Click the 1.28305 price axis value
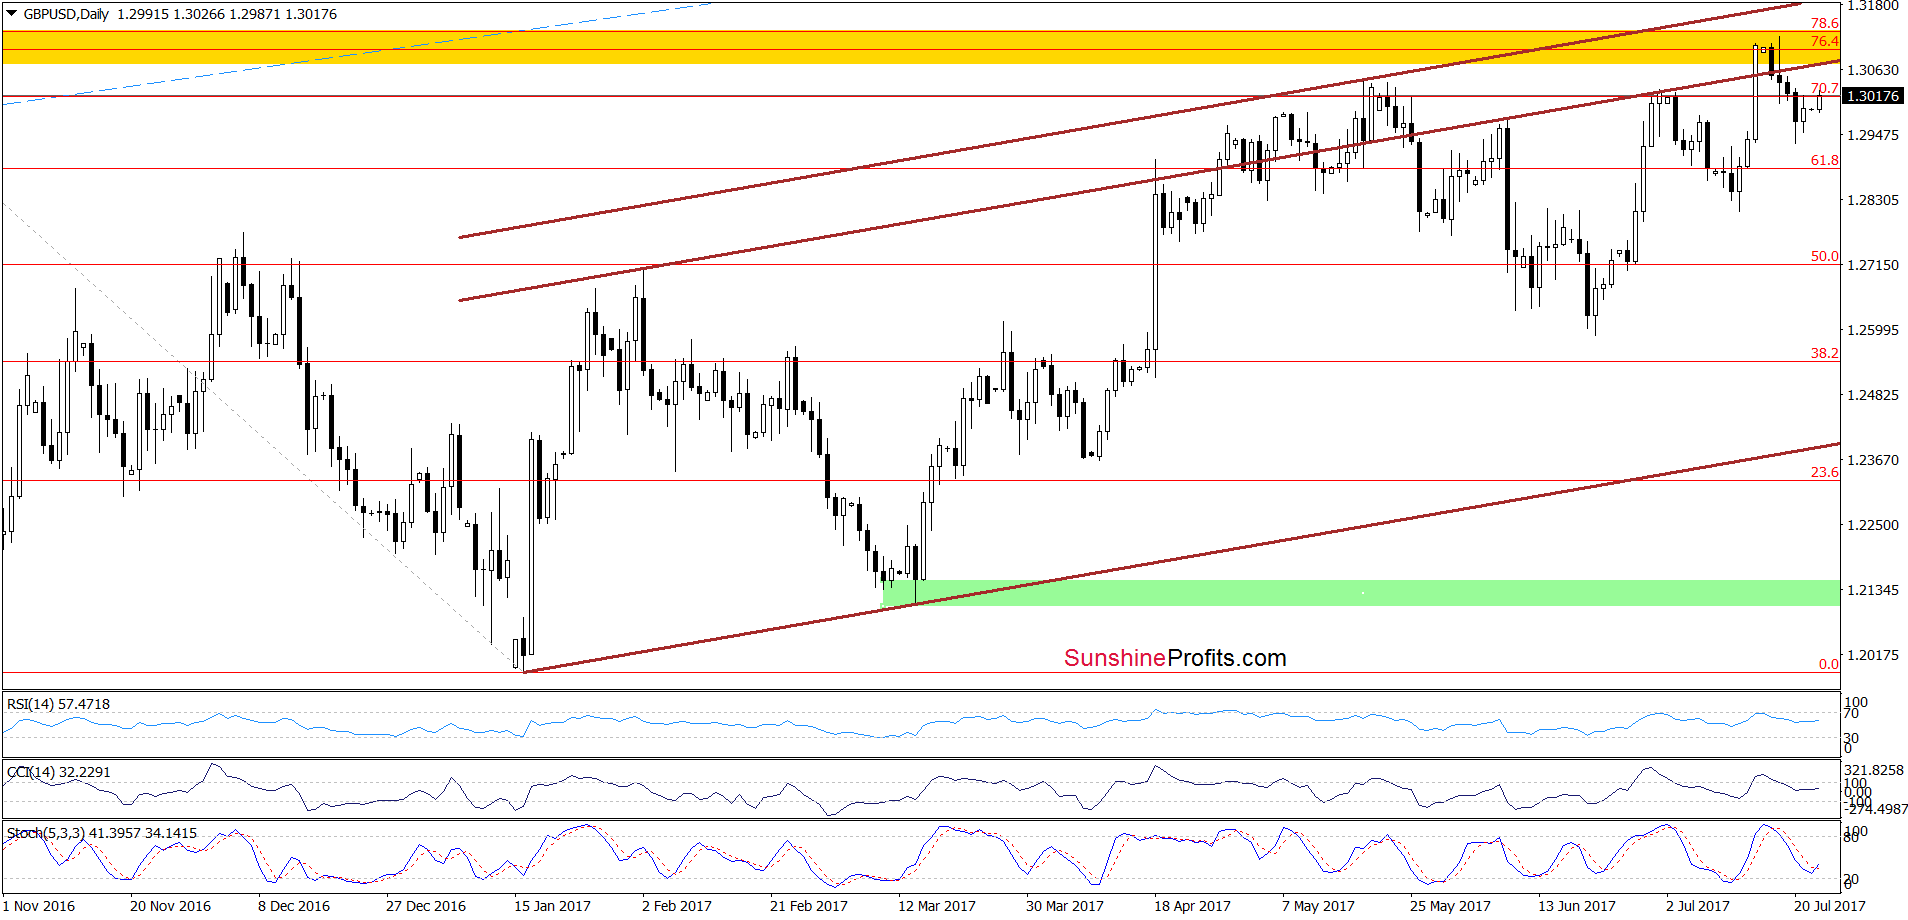Viewport: 1908px width, 920px height. pos(1873,200)
